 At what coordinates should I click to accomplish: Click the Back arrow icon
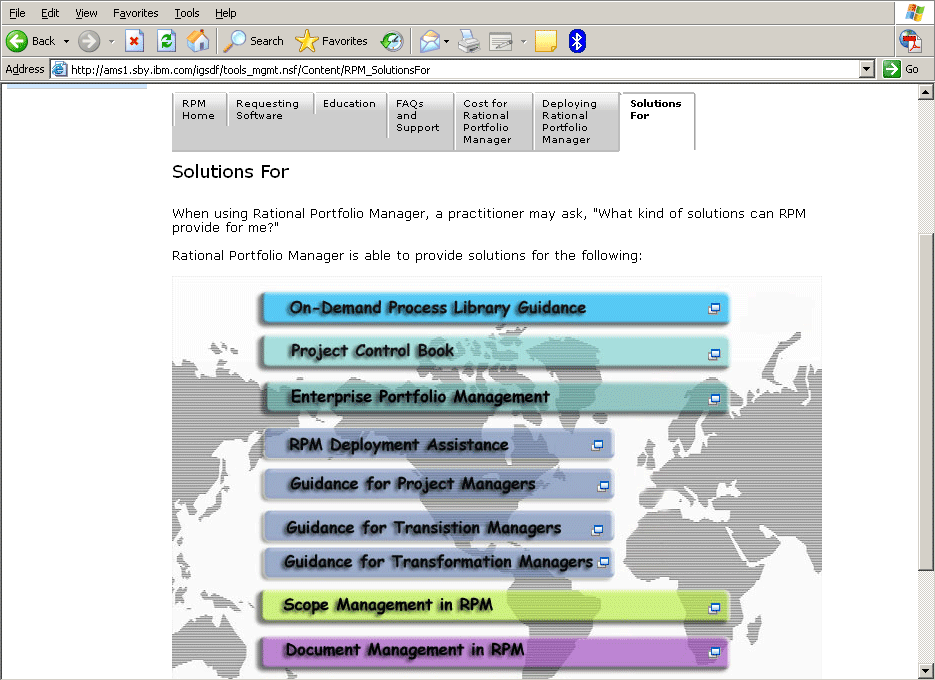pos(17,41)
